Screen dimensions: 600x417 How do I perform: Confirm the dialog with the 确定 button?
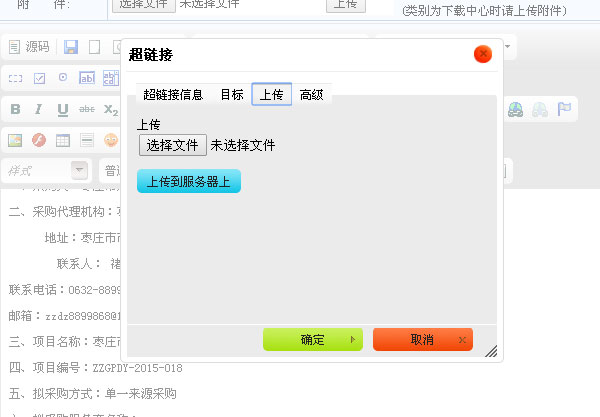click(x=313, y=340)
